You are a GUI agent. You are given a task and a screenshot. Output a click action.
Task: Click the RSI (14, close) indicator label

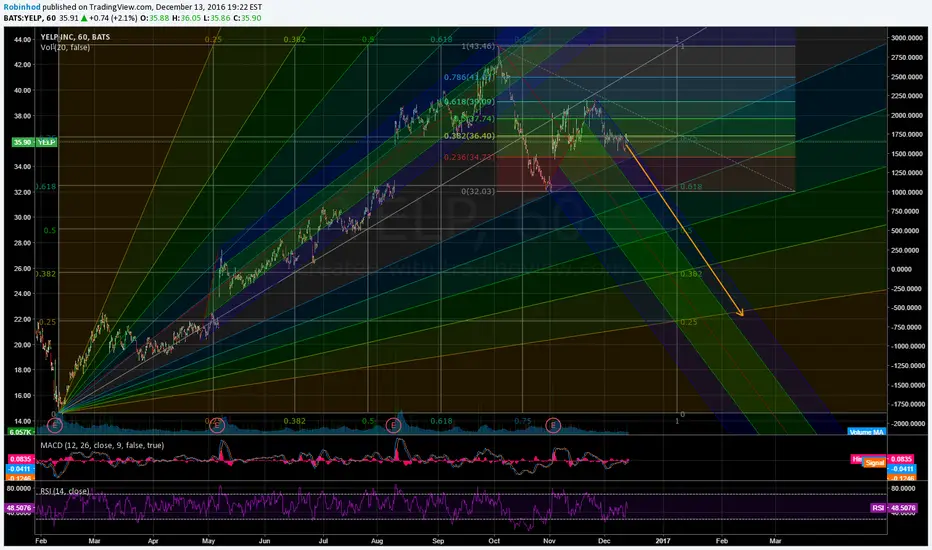click(64, 491)
